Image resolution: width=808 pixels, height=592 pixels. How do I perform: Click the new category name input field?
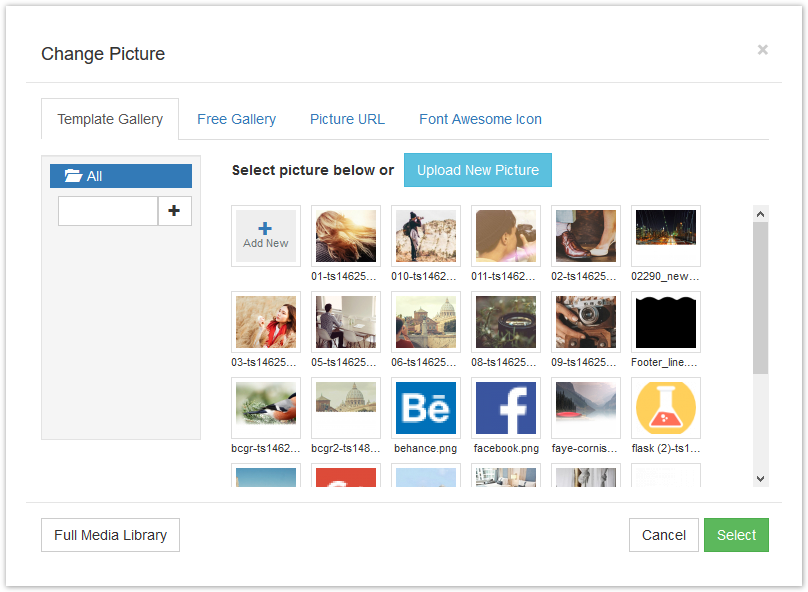[x=107, y=211]
